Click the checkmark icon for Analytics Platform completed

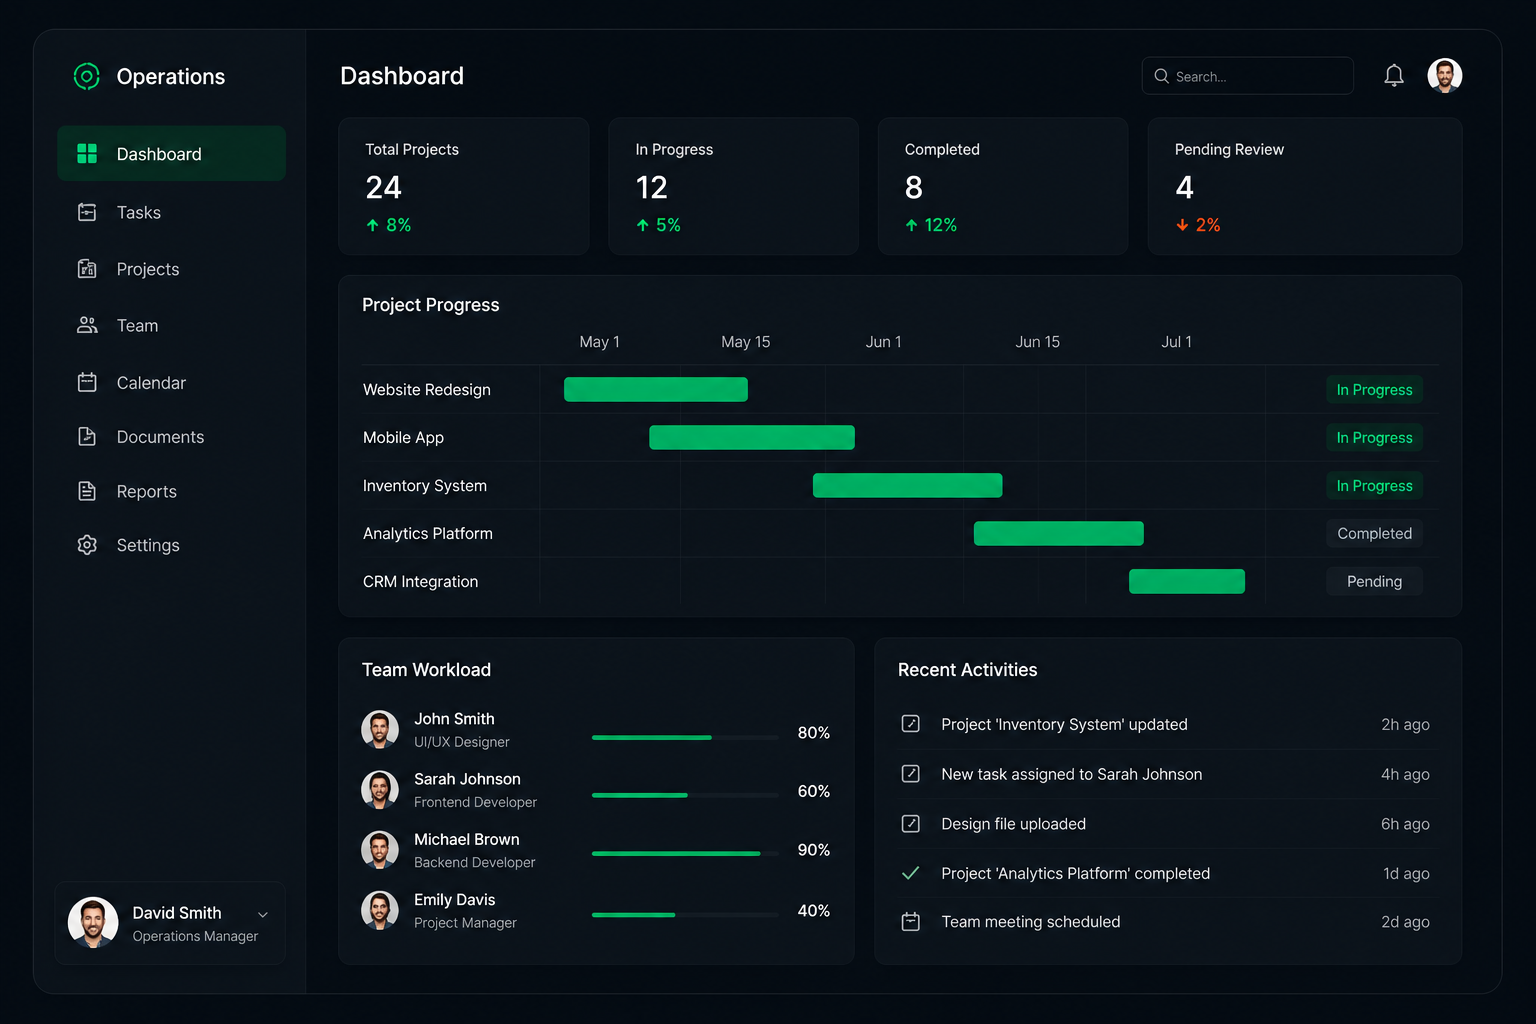(910, 873)
